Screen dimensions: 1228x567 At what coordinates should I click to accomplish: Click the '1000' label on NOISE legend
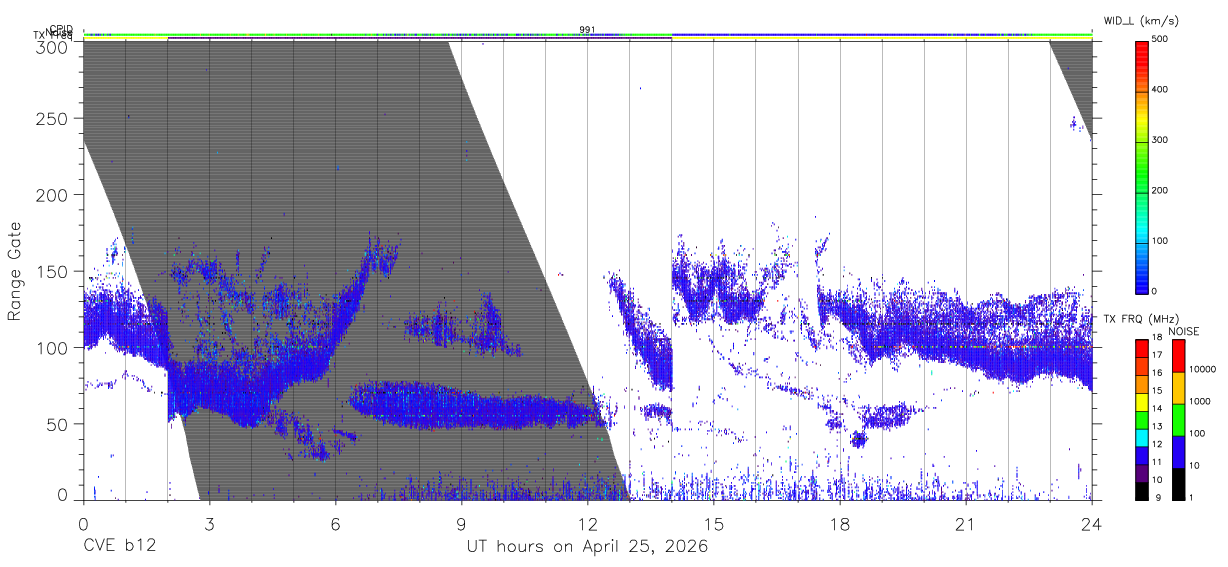click(x=1201, y=402)
